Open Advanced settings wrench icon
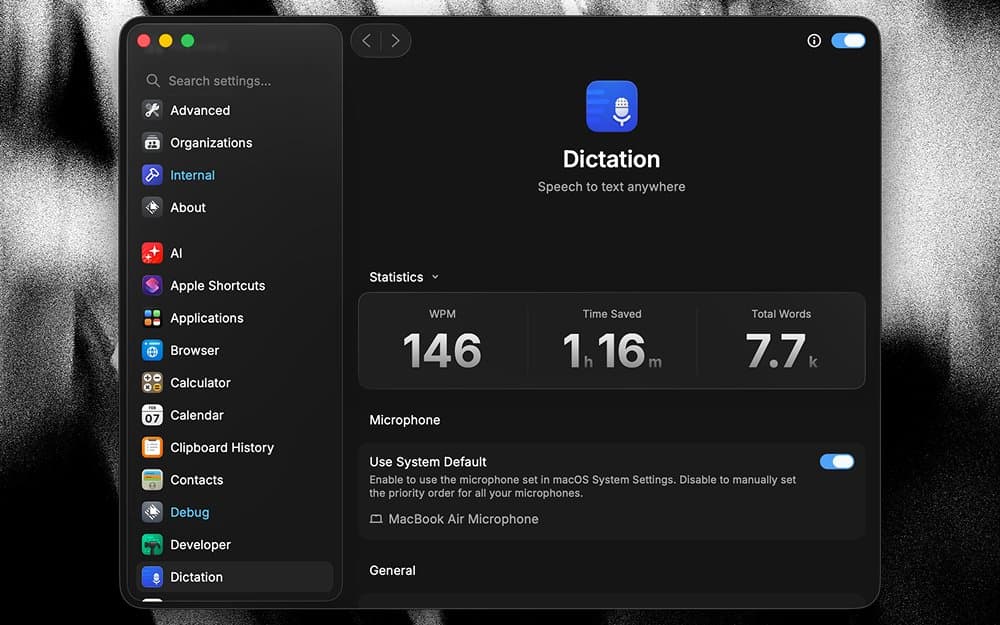The width and height of the screenshot is (1000, 625). 152,110
